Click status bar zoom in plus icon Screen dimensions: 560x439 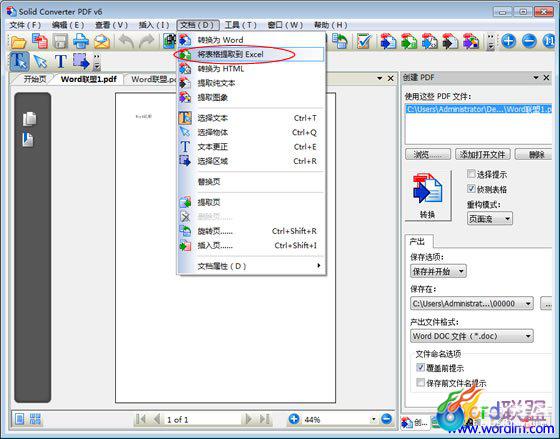coord(294,419)
